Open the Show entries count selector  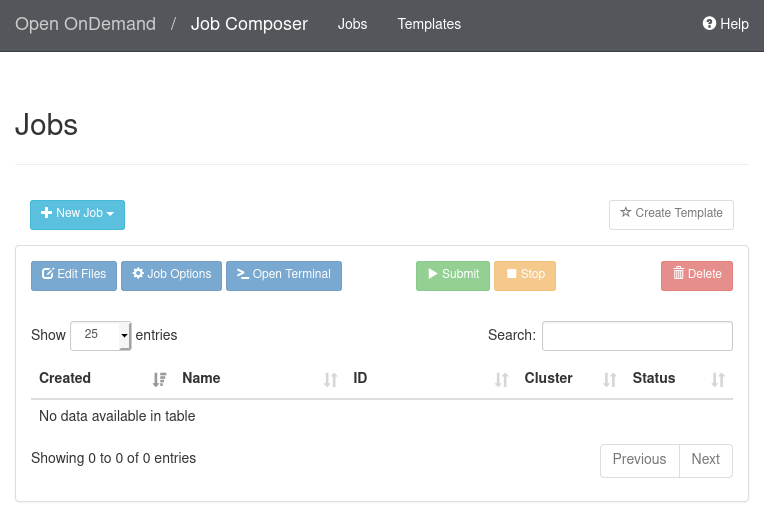tap(100, 335)
